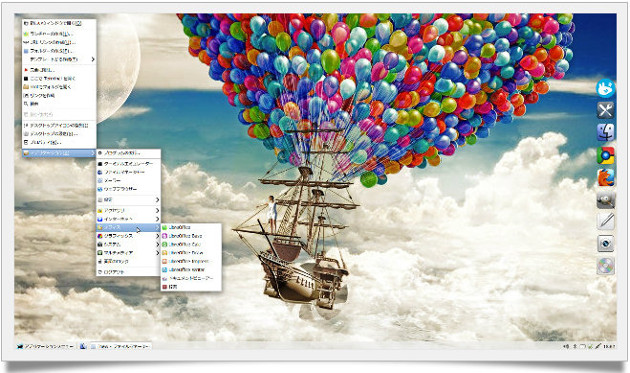Launch LibreOffice Base from the Office submenu

[191, 236]
